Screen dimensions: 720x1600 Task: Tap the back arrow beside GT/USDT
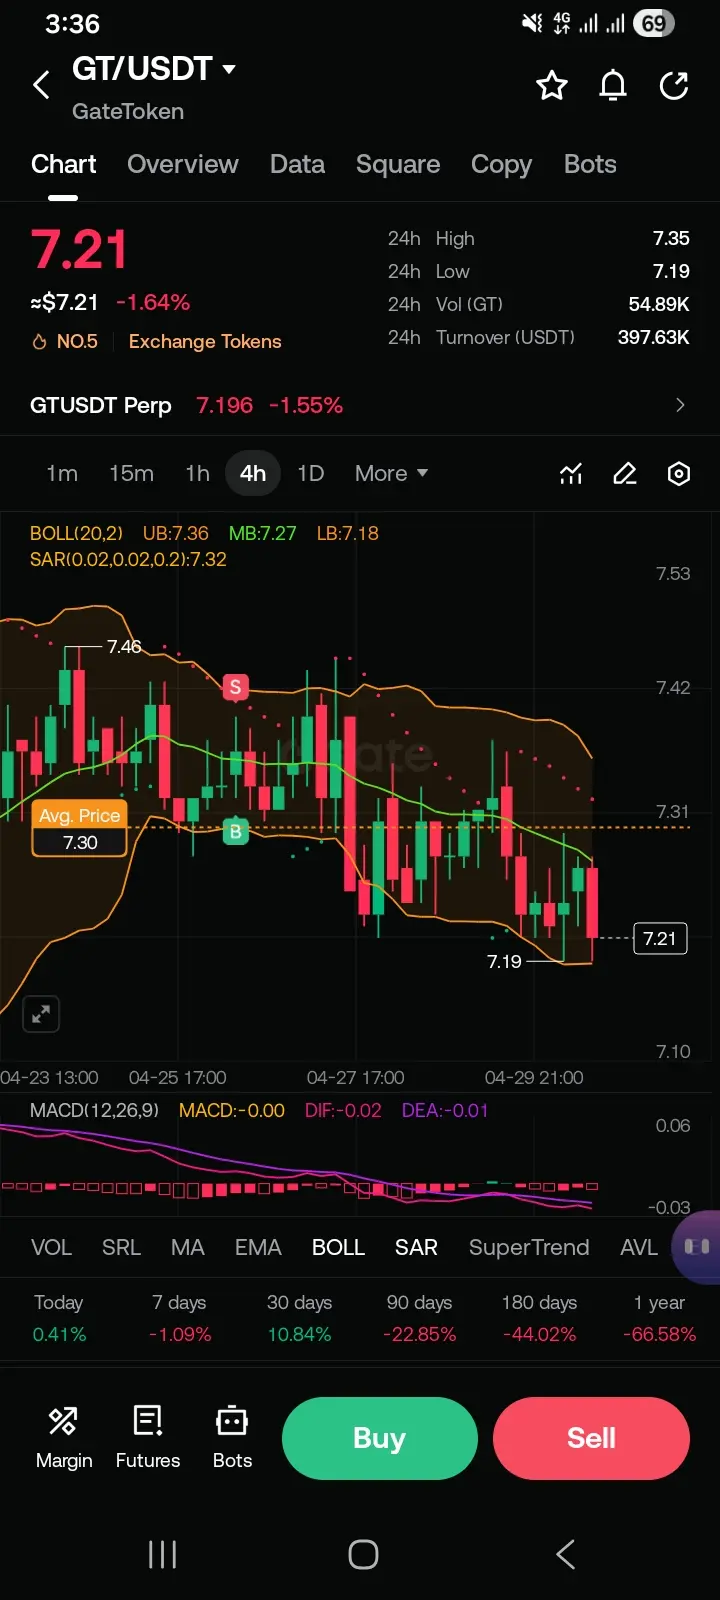[x=41, y=85]
